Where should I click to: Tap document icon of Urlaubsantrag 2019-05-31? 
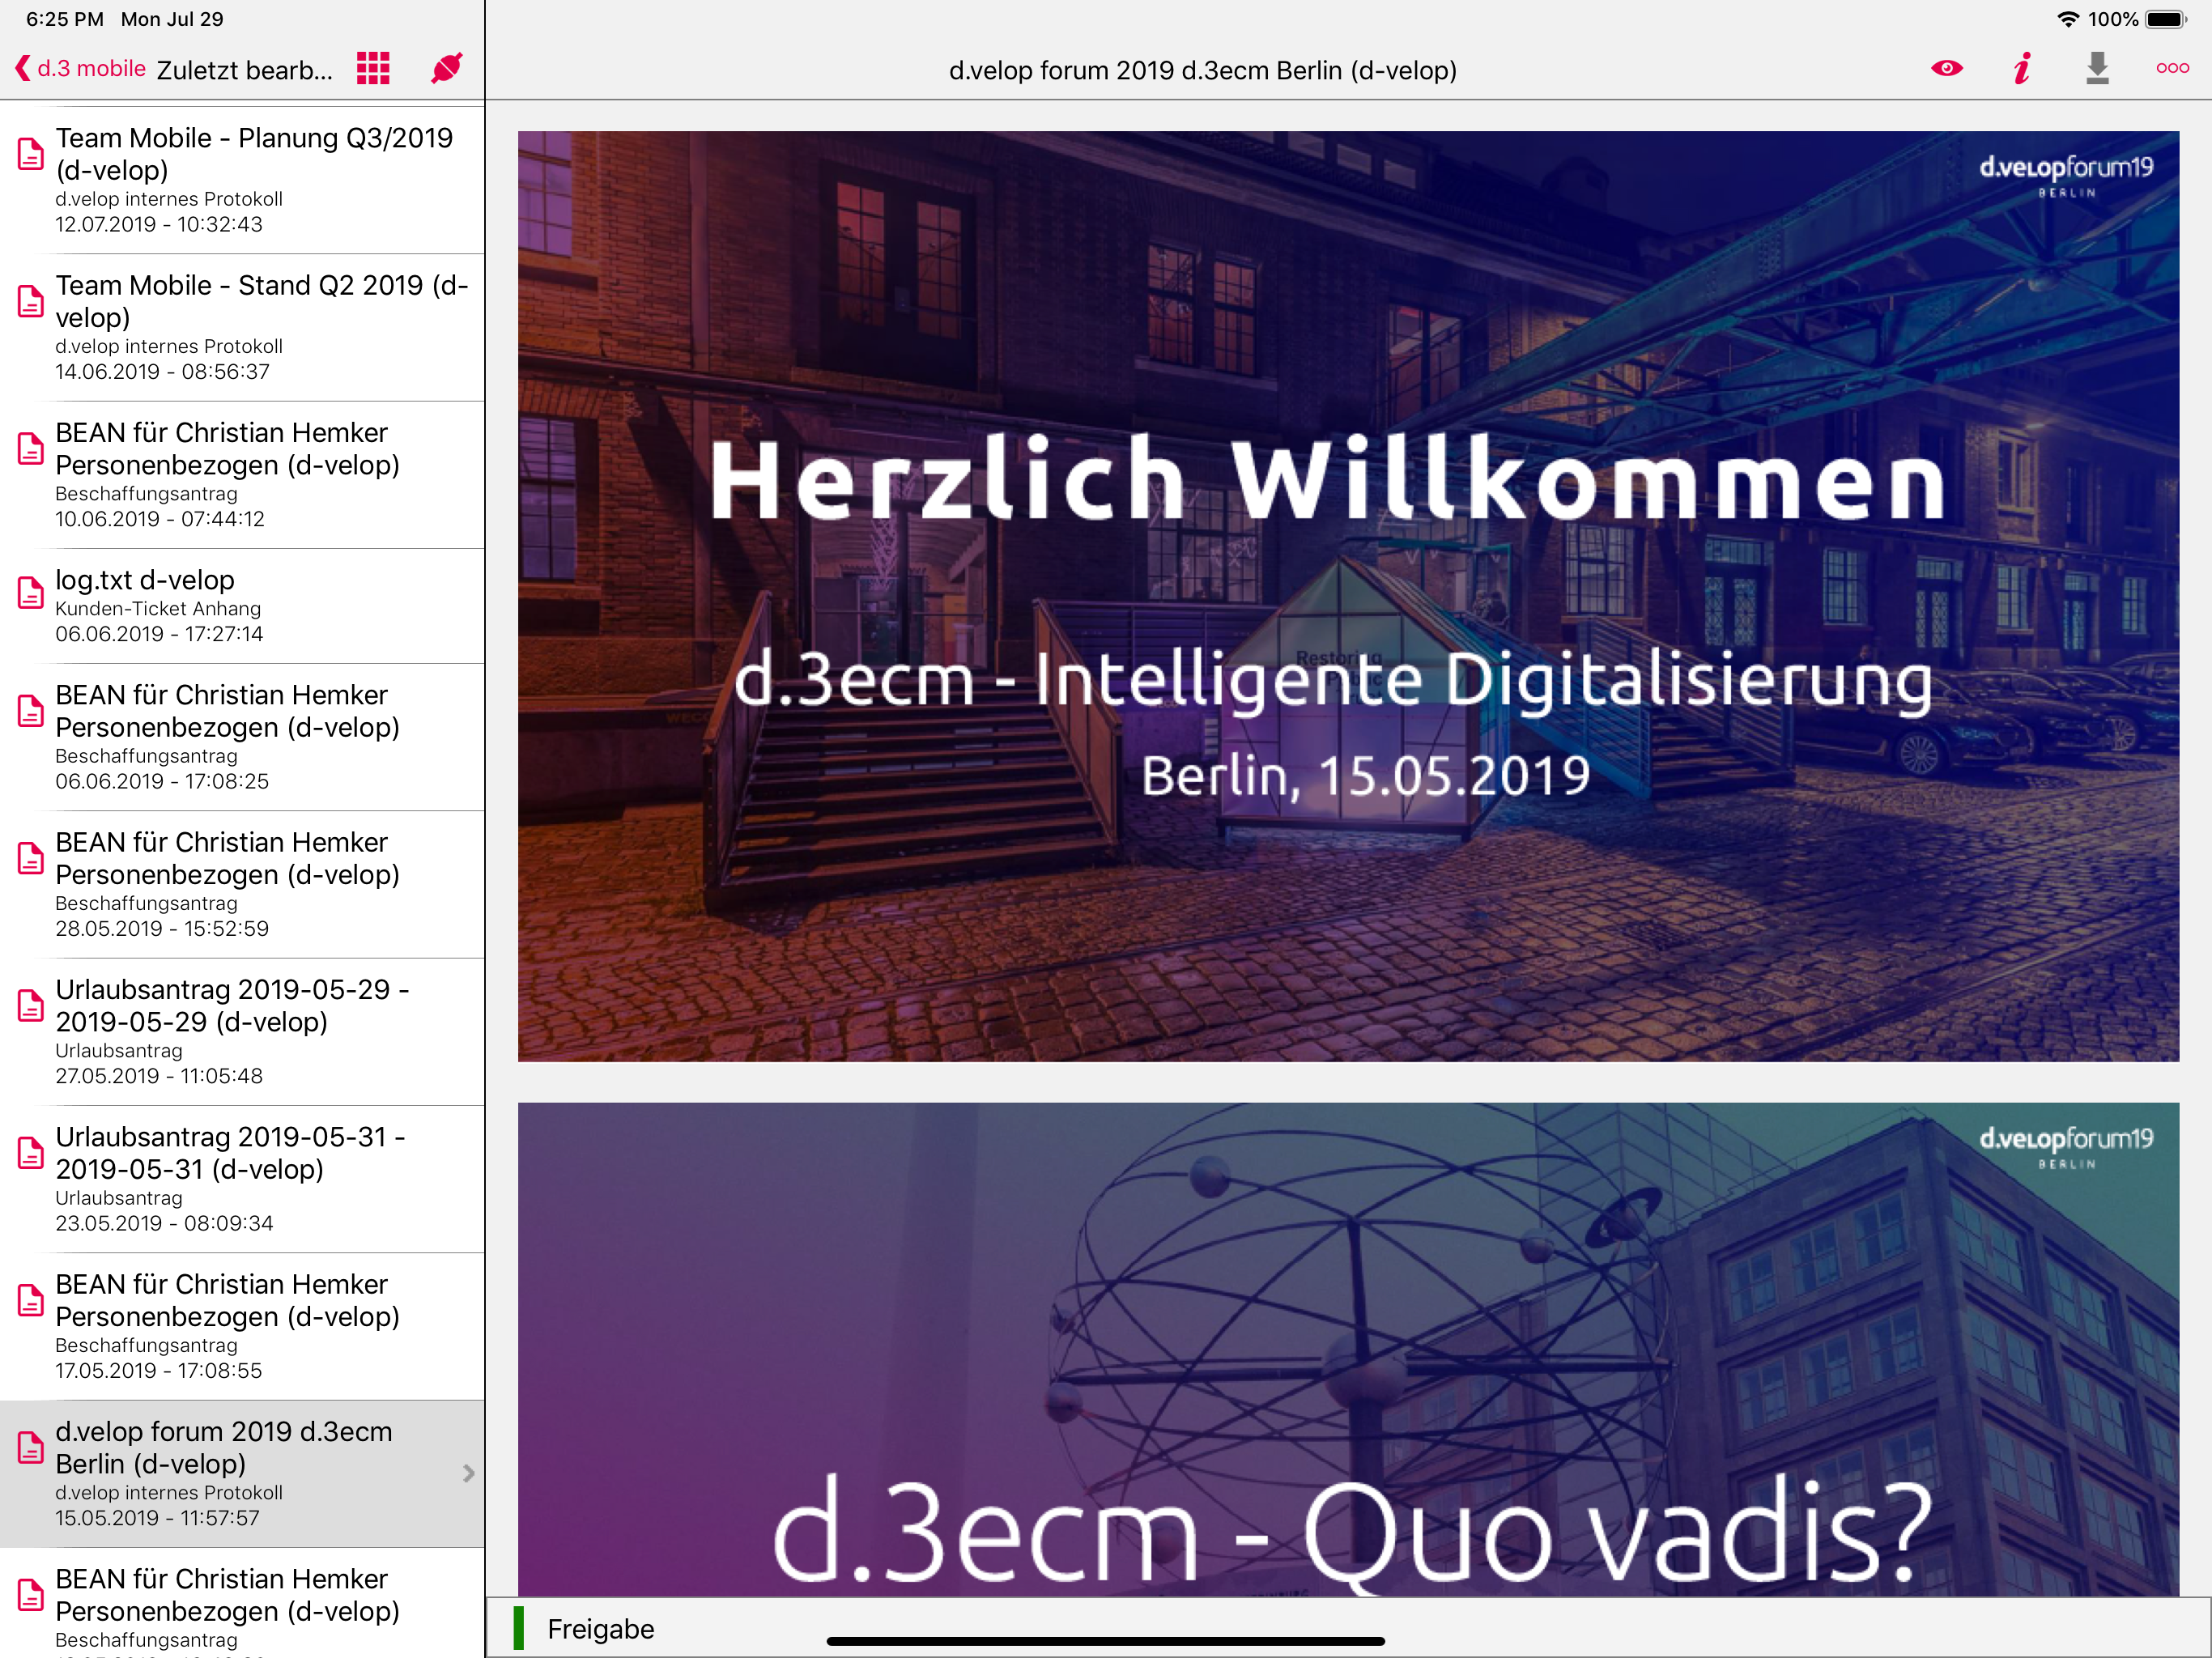31,1153
